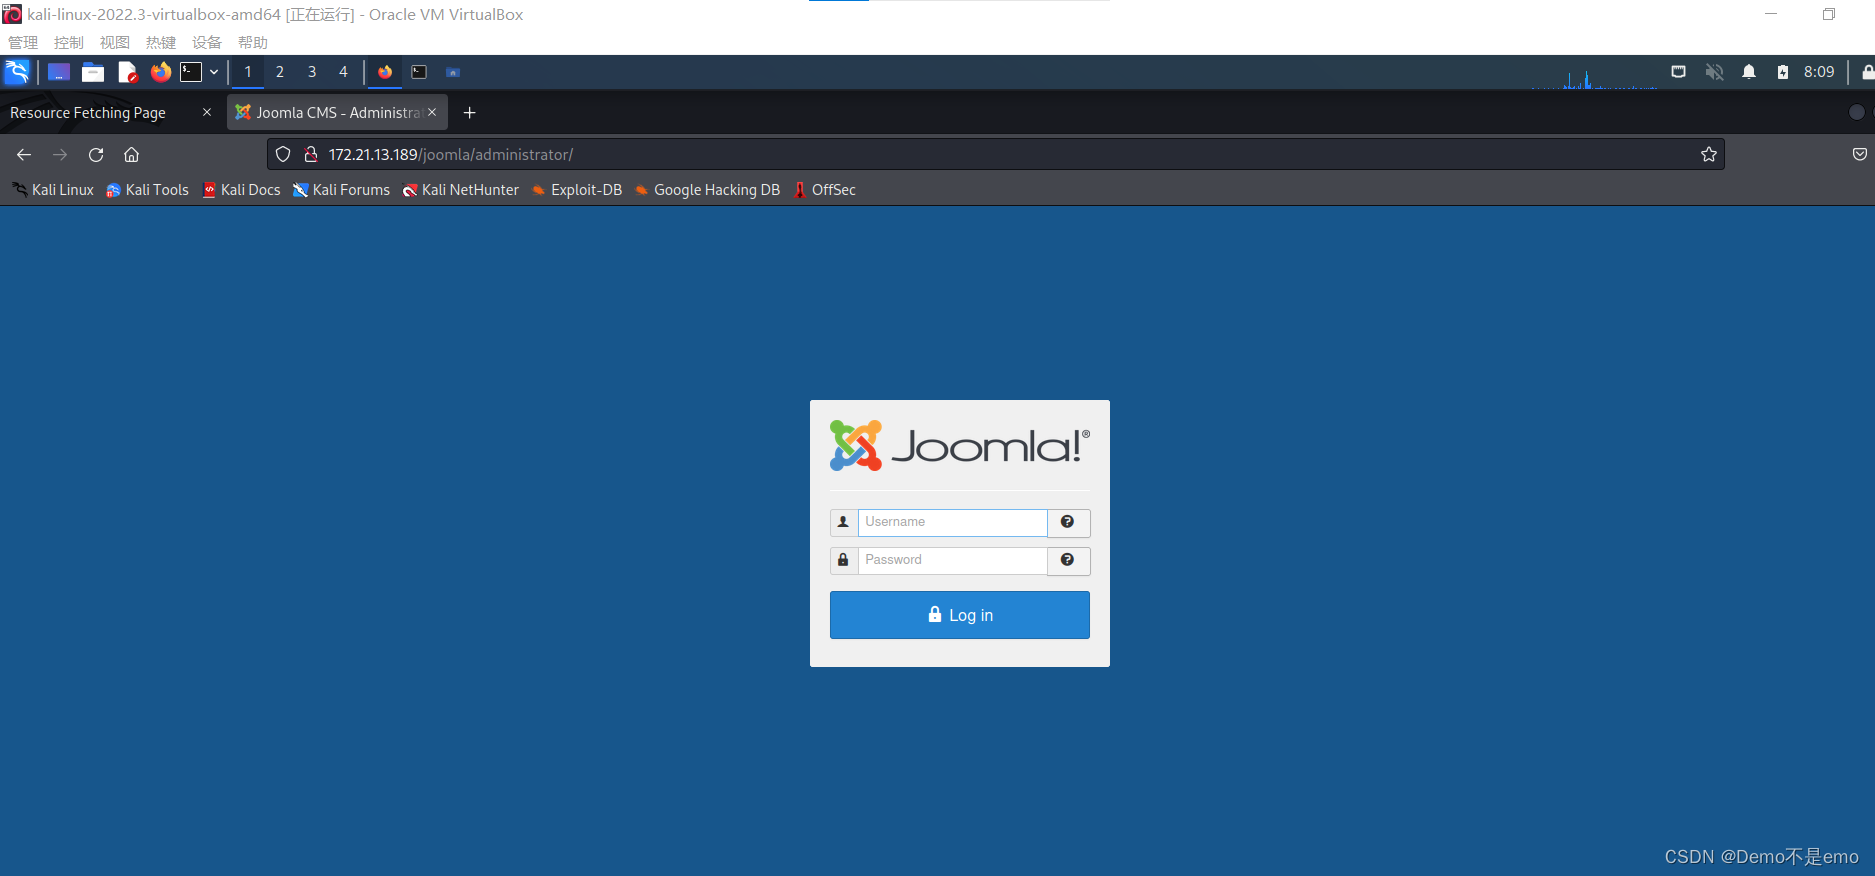Viewport: 1875px width, 876px height.
Task: Click the tracking protection shield icon
Action: pos(283,154)
